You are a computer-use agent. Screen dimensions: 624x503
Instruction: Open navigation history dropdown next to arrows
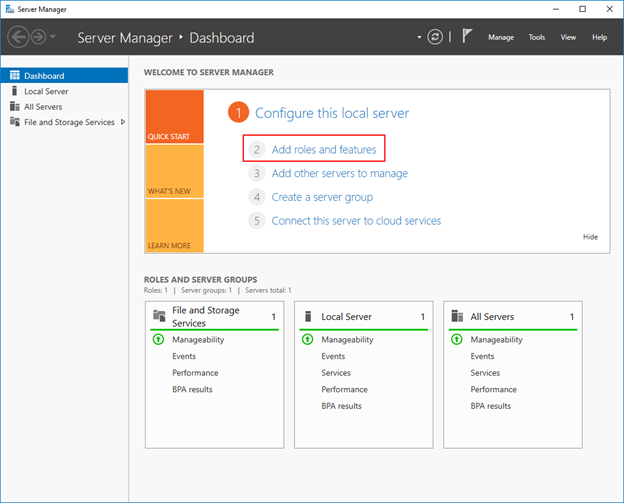[x=53, y=37]
